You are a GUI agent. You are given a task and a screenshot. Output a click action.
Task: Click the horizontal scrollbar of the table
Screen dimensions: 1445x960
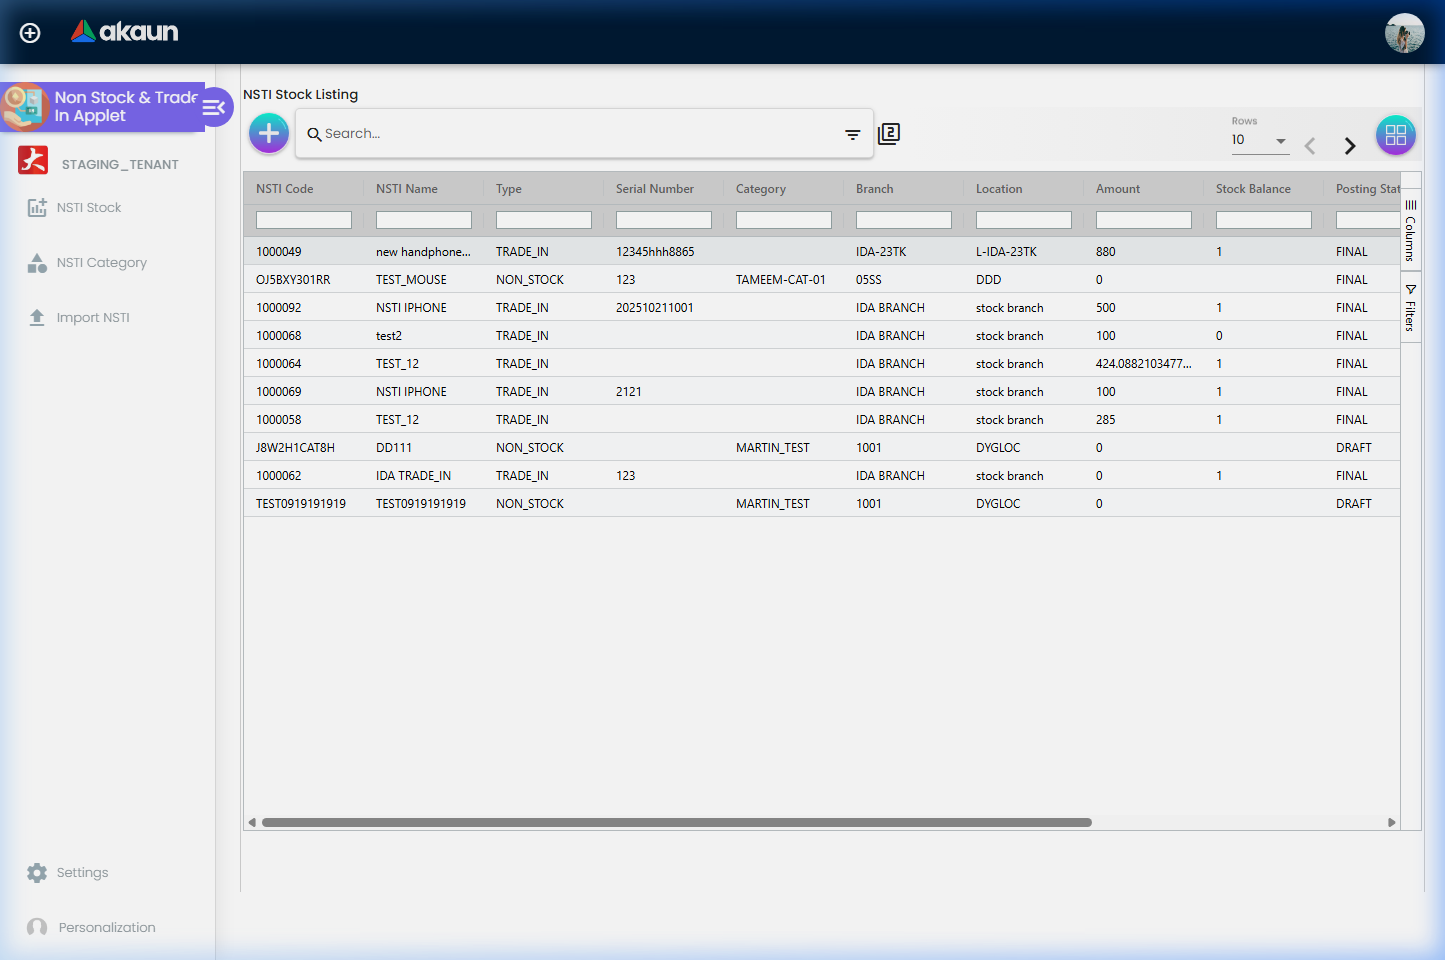(676, 823)
